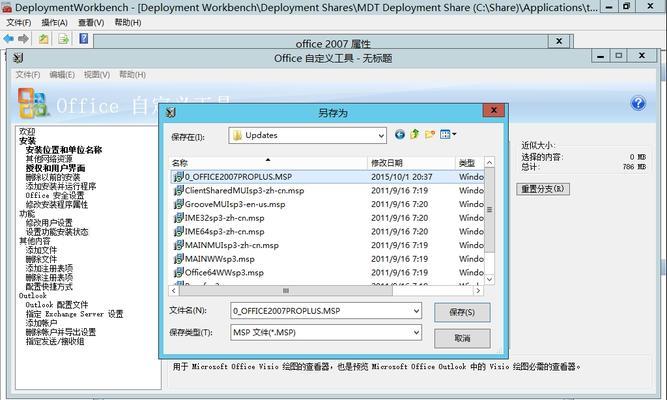Viewport: 667px width, 400px height.
Task: Select the GrooveMUIsp3-en-us.msp file name
Action: [235, 204]
